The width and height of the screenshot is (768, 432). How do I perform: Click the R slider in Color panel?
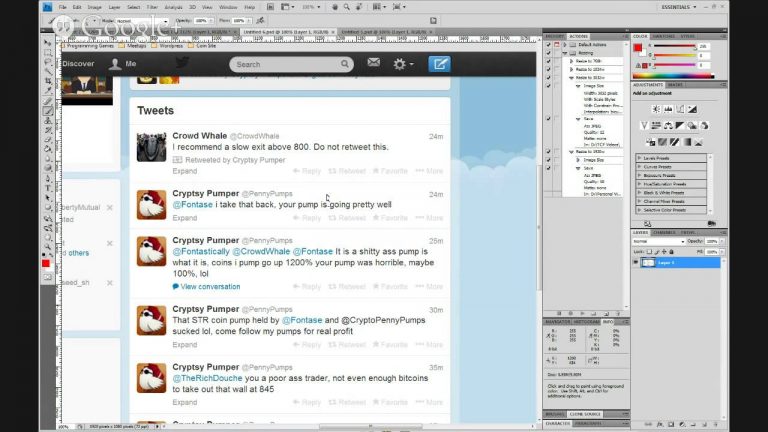point(674,46)
